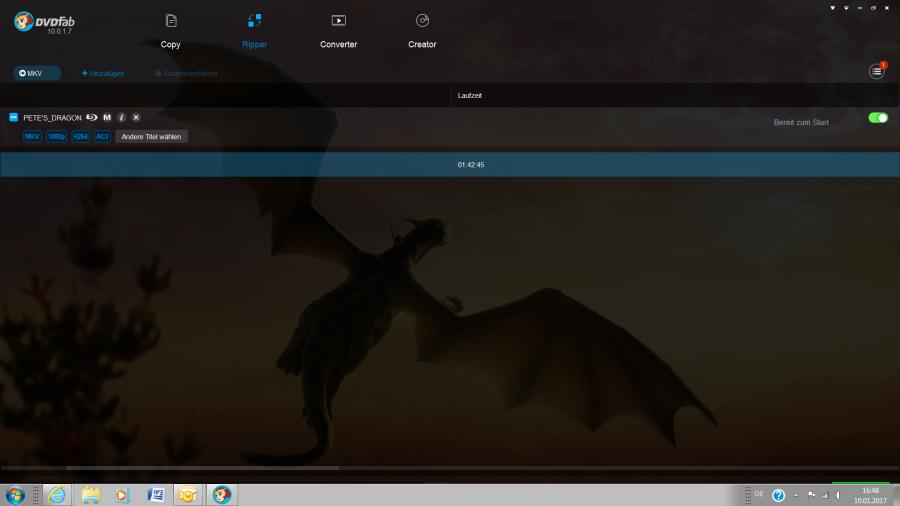Screen dimensions: 900x506
Task: Click the PETE'S_DRAGON source name
Action: pos(52,118)
